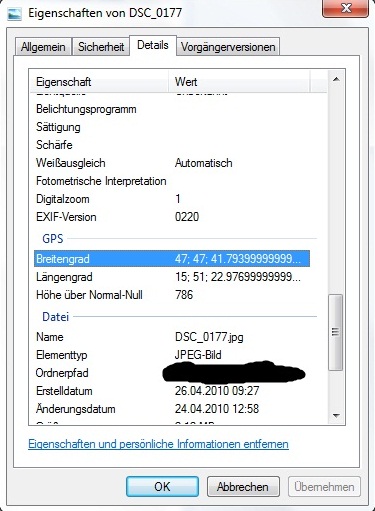Click the Automatisch value
This screenshot has height=511, width=375.
204,163
